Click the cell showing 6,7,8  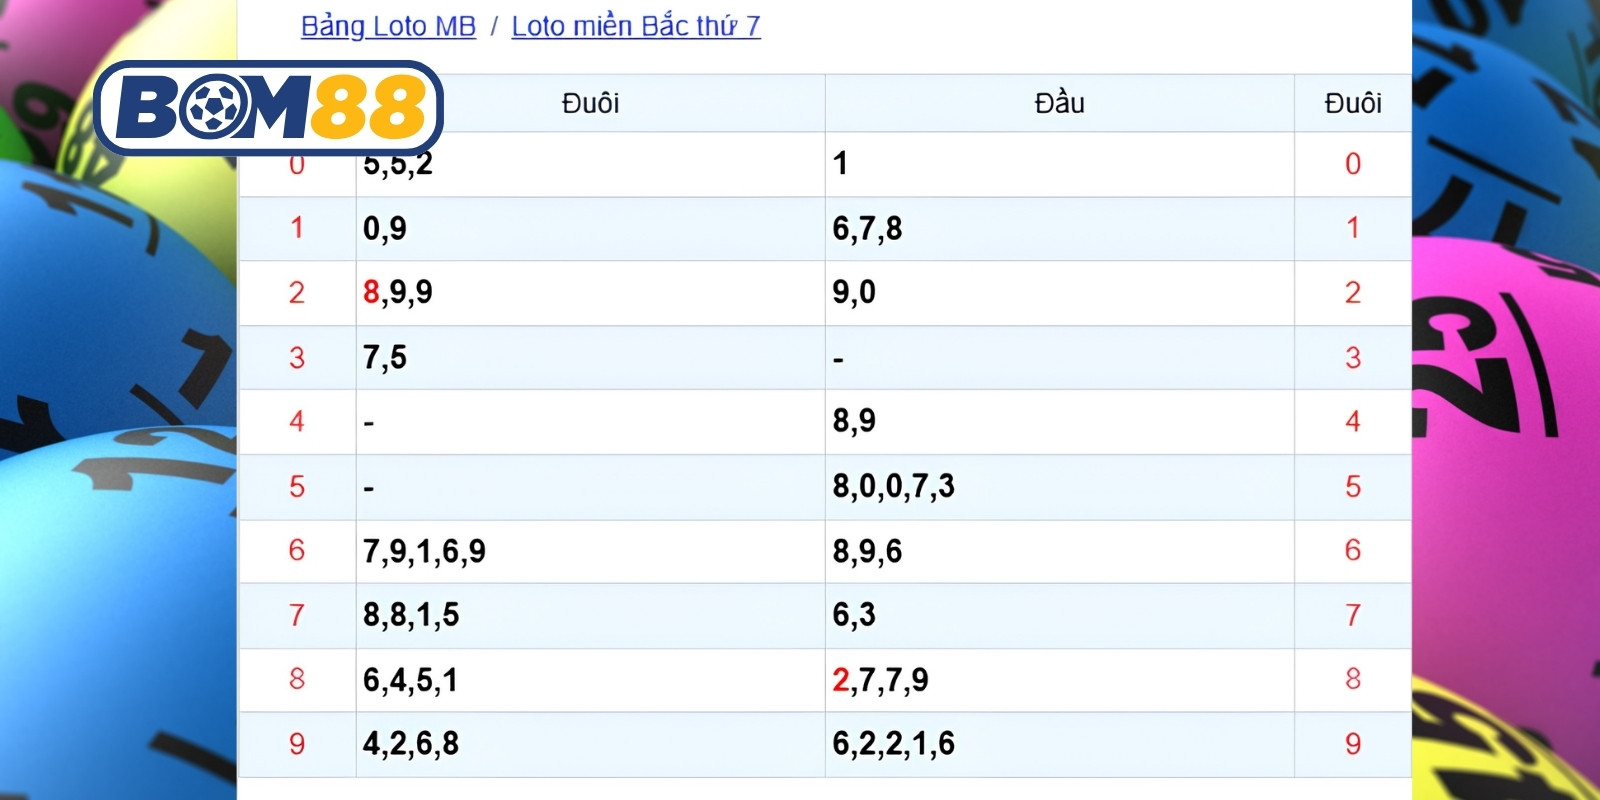coord(1059,229)
